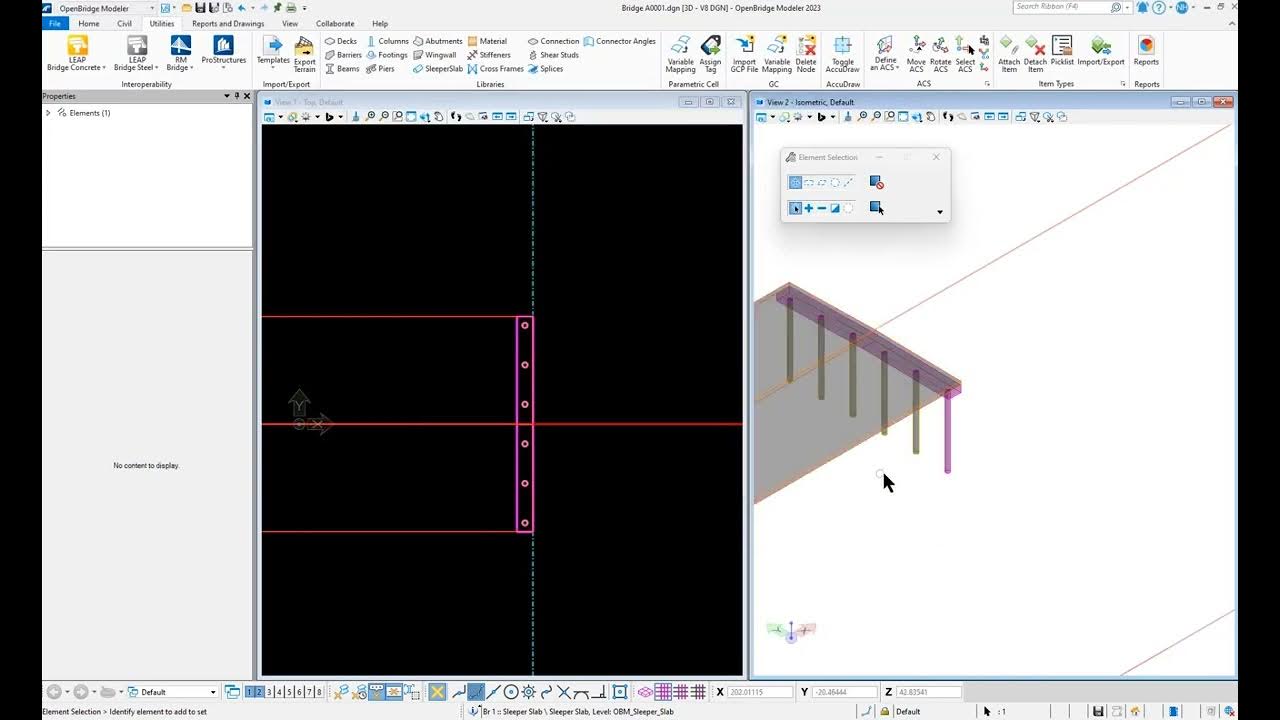Click the Assign Tag tool
The height and width of the screenshot is (720, 1280).
tap(711, 54)
